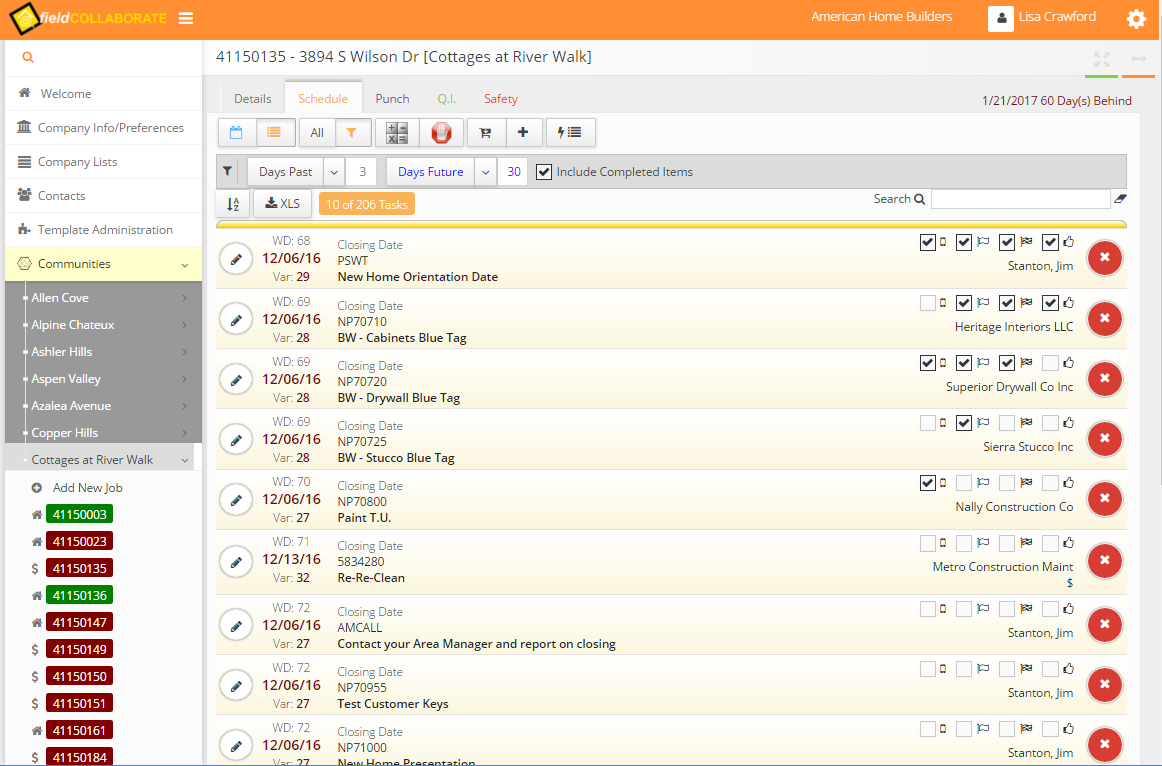Click the calculator icon on the toolbar

[x=396, y=132]
